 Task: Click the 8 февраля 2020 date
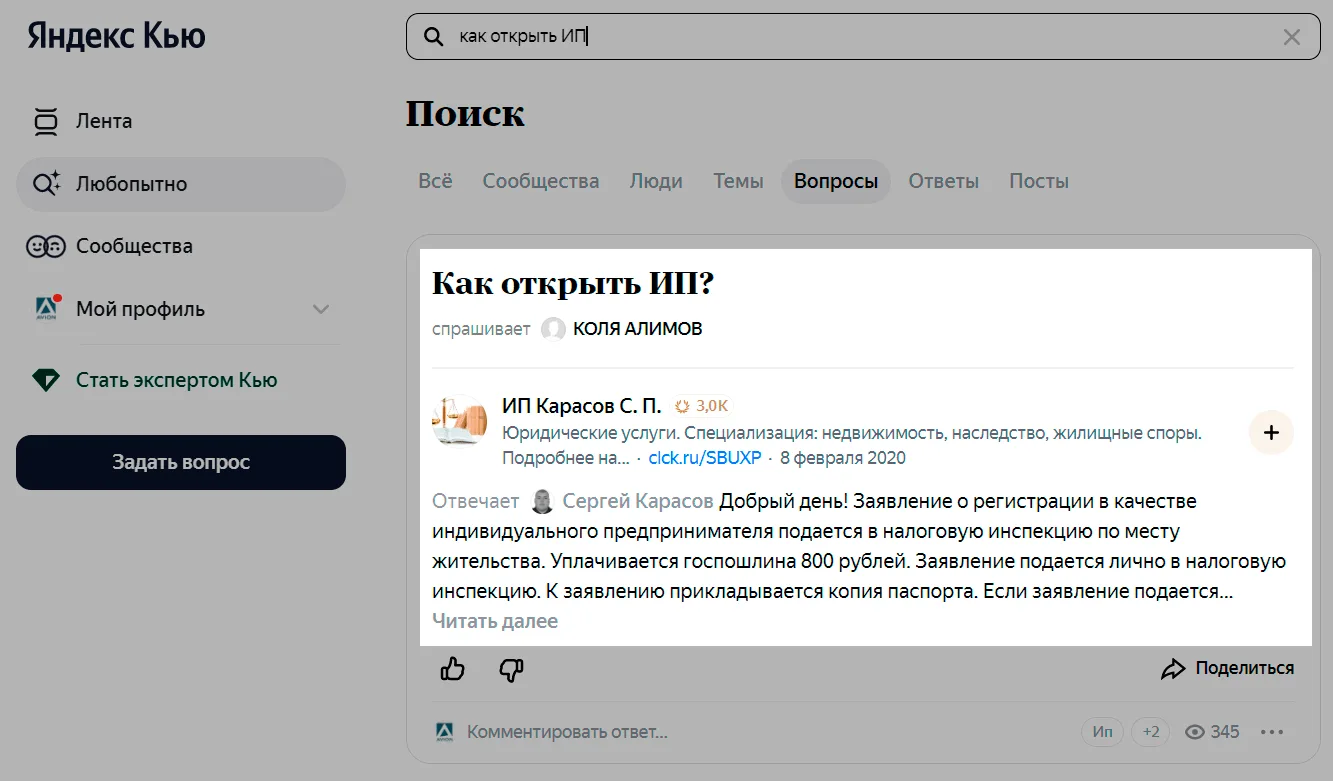[x=843, y=458]
